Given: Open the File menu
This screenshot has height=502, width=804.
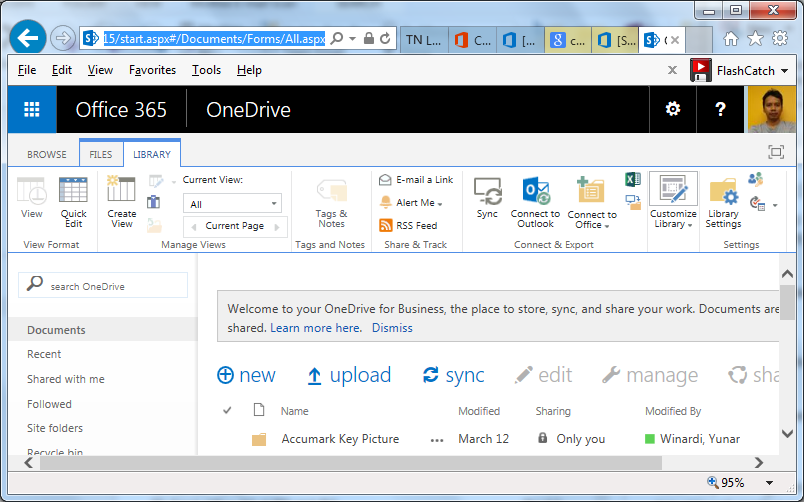Looking at the screenshot, I should pos(27,70).
